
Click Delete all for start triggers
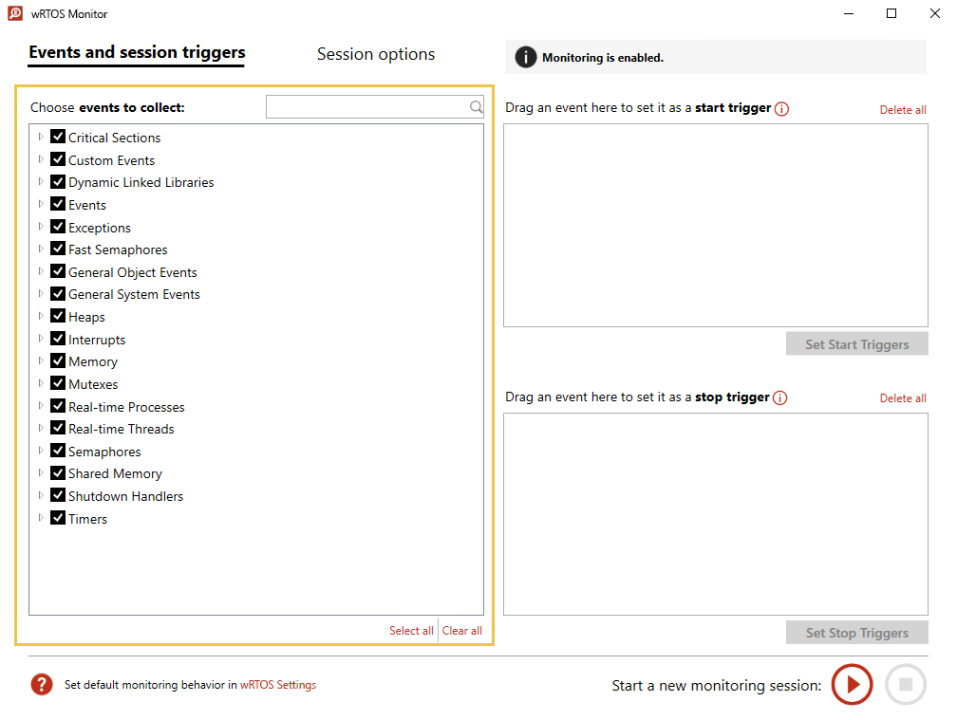coord(902,110)
